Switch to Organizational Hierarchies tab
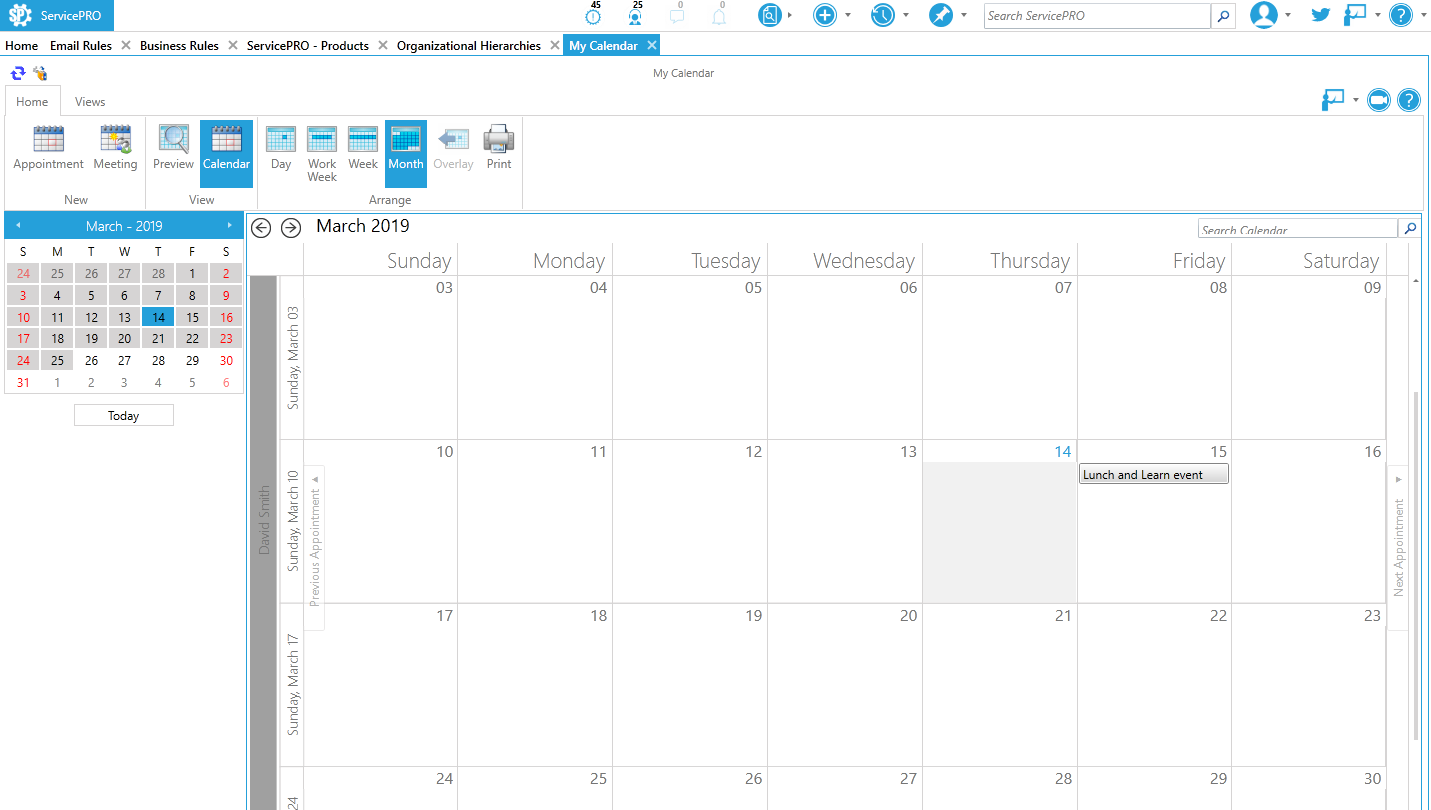This screenshot has width=1431, height=810. click(x=469, y=45)
